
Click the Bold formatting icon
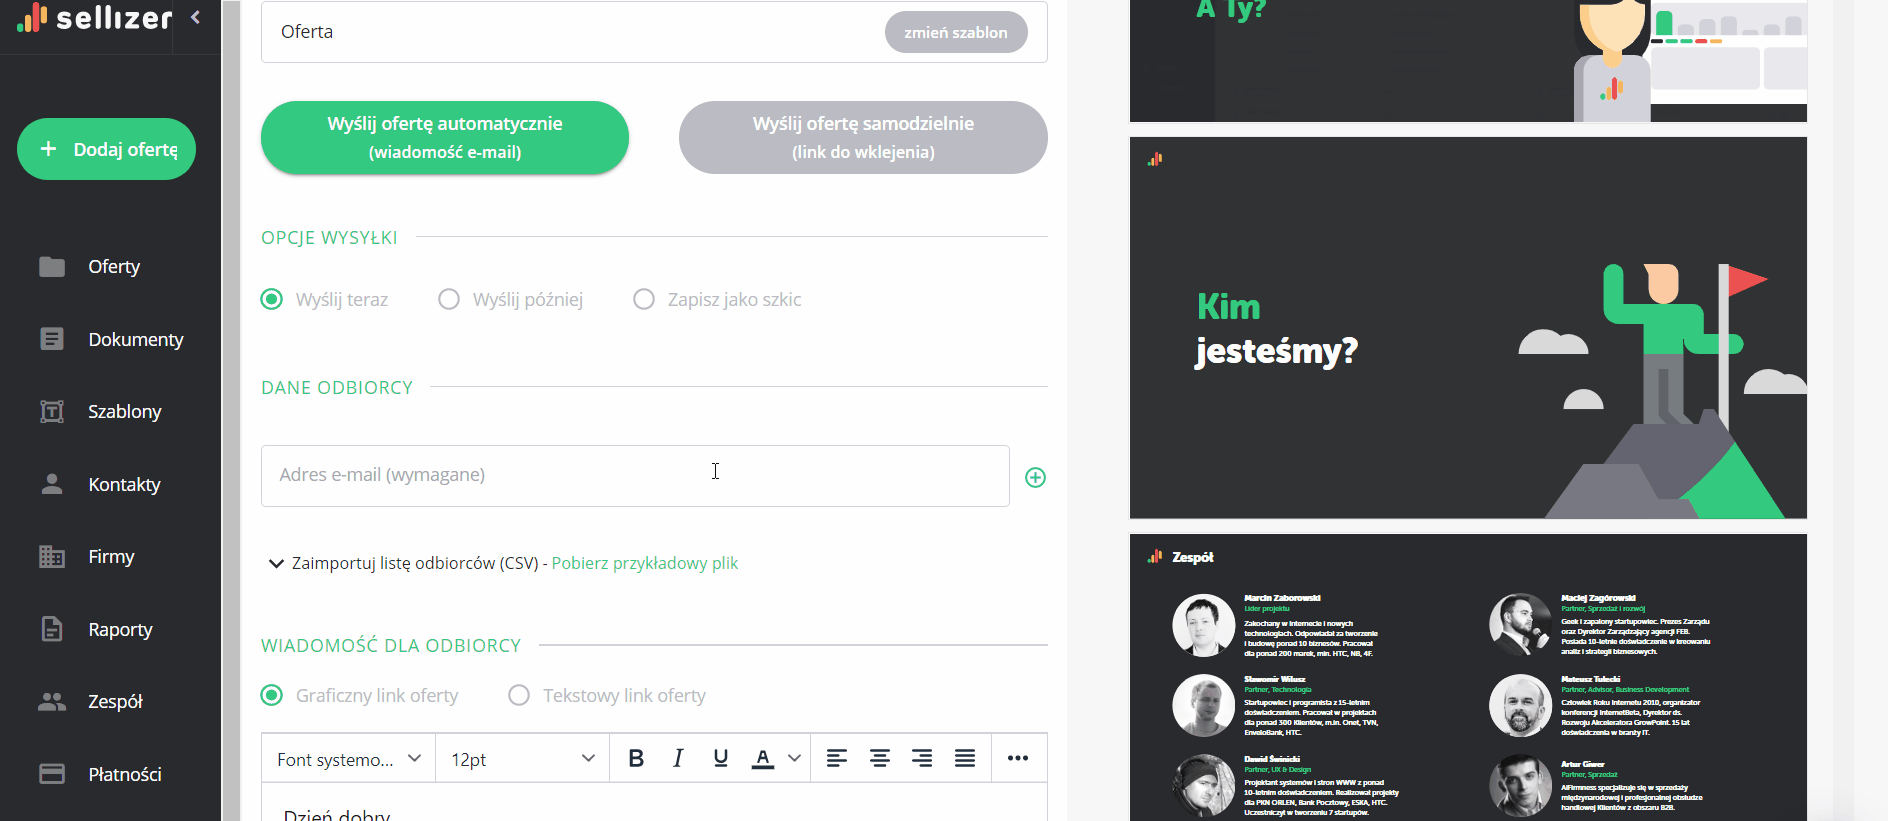(x=636, y=759)
